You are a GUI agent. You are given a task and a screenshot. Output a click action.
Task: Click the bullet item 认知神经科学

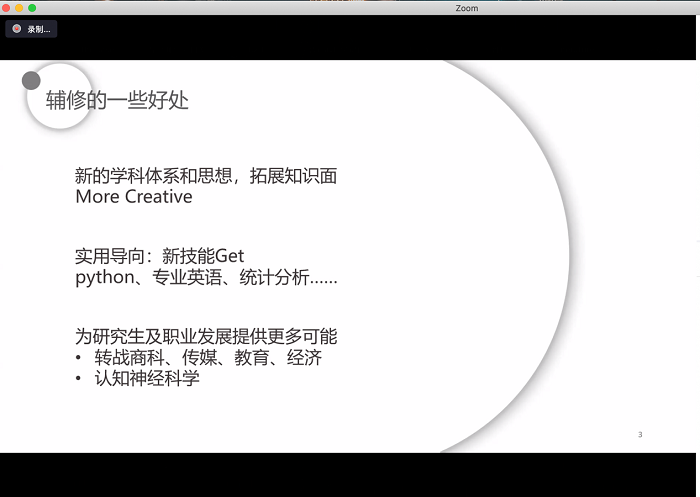coord(147,378)
